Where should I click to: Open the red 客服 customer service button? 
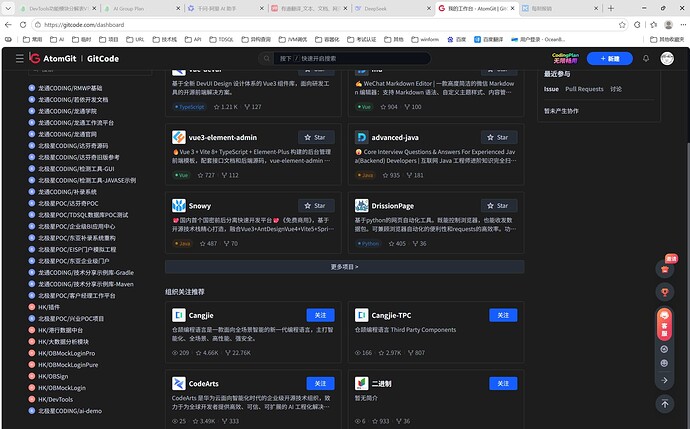click(x=664, y=324)
